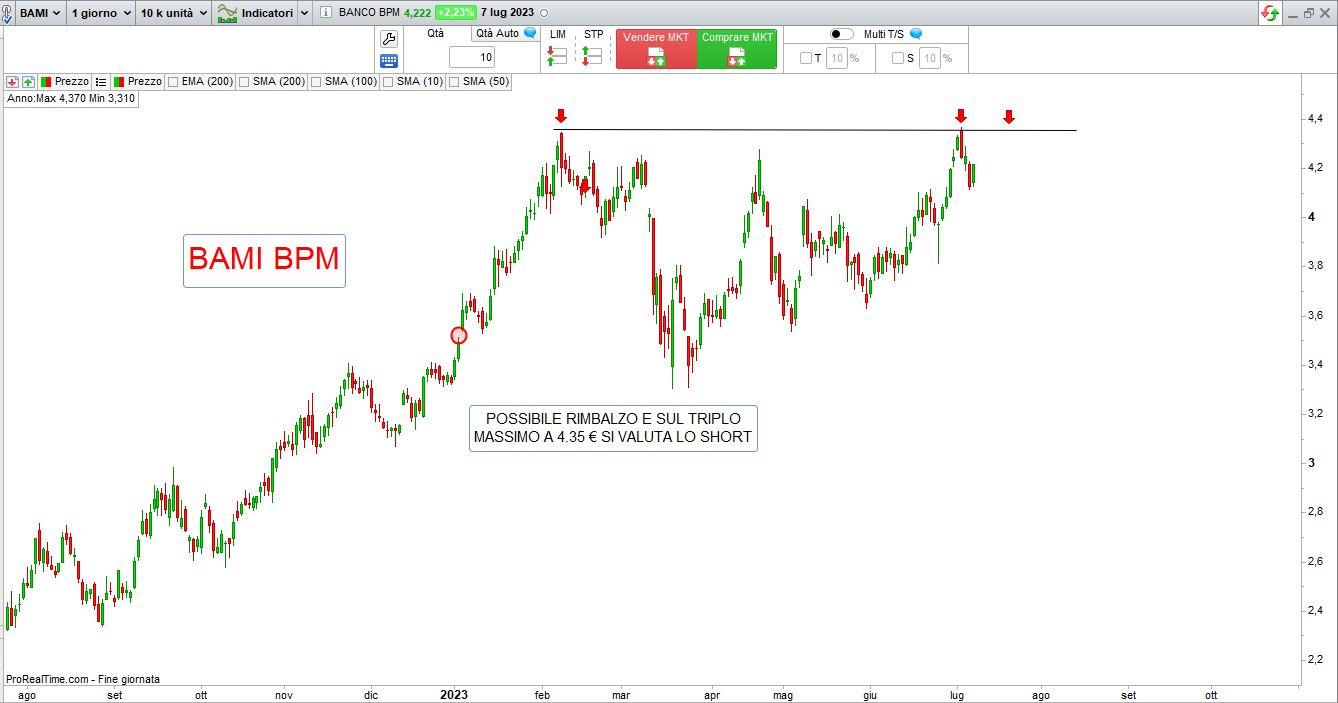
Task: Click the 2023 label on time axis
Action: click(x=455, y=694)
